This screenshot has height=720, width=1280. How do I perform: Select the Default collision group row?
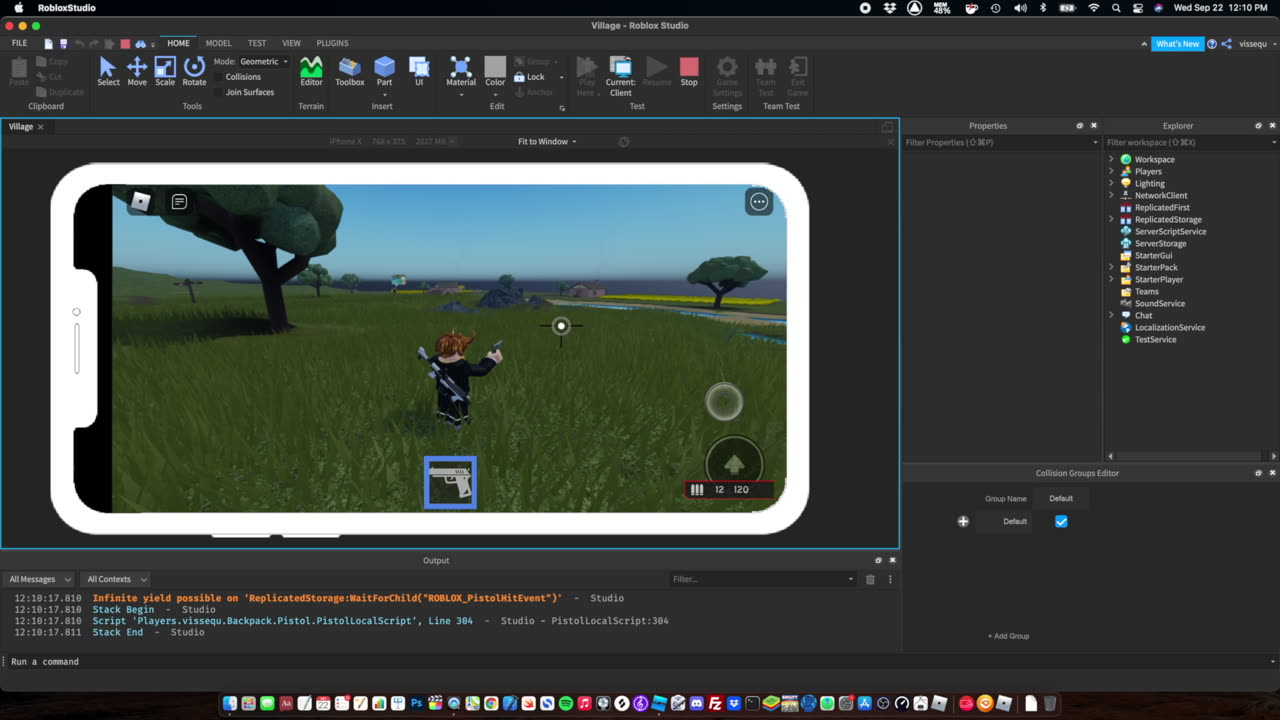[1015, 521]
